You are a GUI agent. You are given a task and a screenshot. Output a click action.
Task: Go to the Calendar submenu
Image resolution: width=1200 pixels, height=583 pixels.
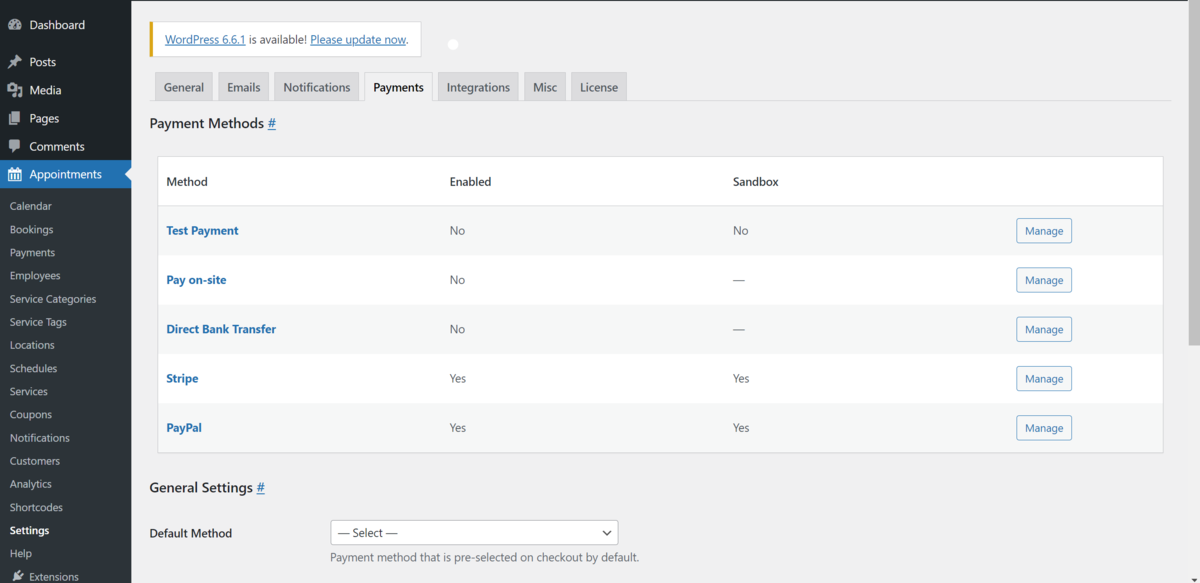tap(31, 206)
